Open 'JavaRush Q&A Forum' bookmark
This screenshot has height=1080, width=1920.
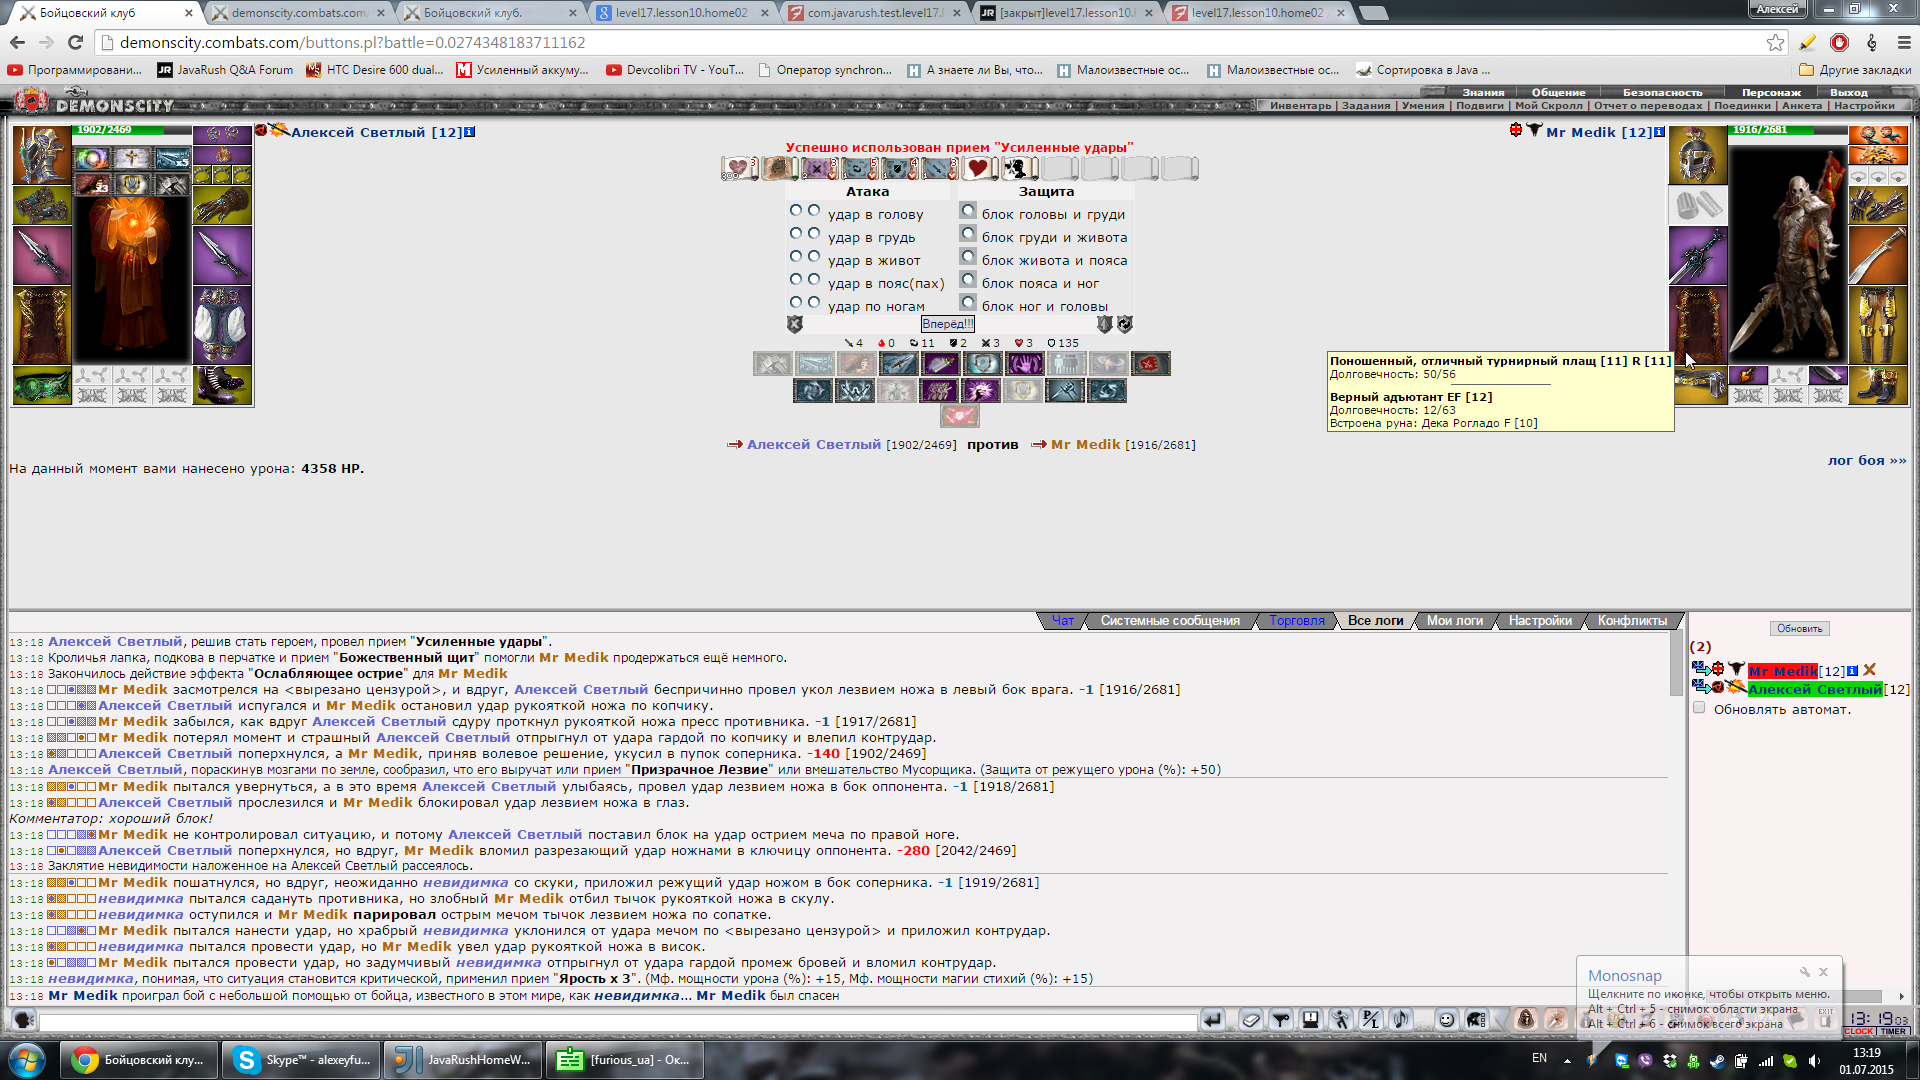(224, 70)
